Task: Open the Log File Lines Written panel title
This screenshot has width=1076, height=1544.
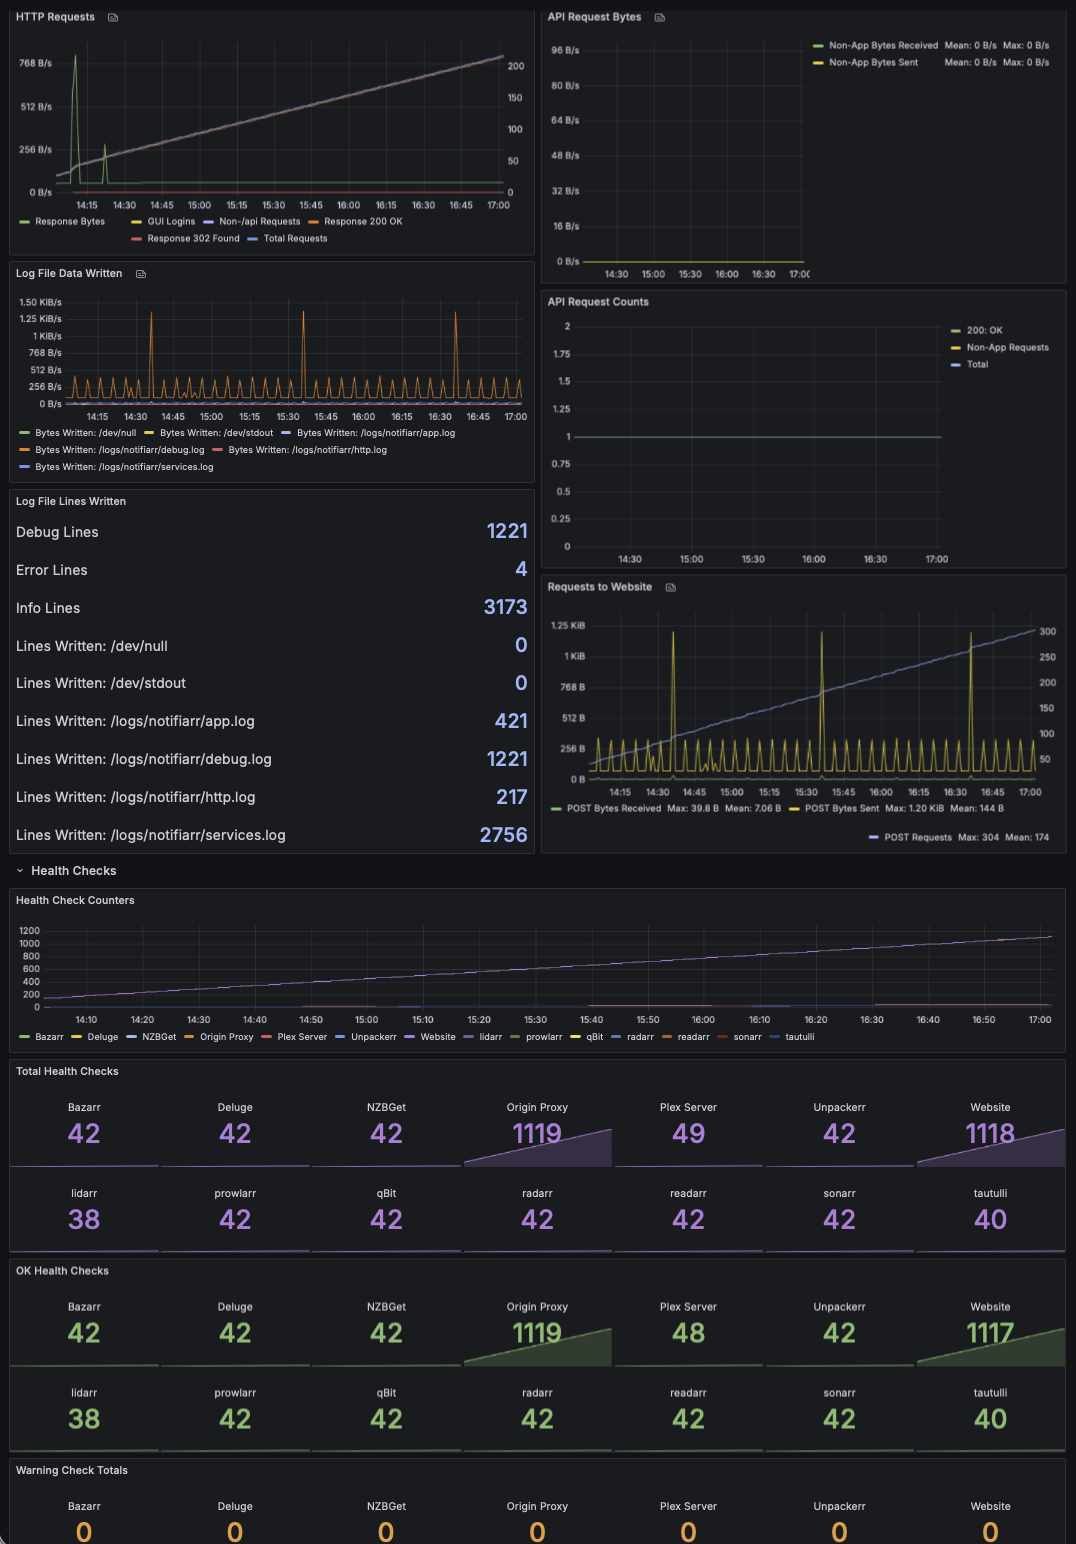Action: [x=71, y=502]
